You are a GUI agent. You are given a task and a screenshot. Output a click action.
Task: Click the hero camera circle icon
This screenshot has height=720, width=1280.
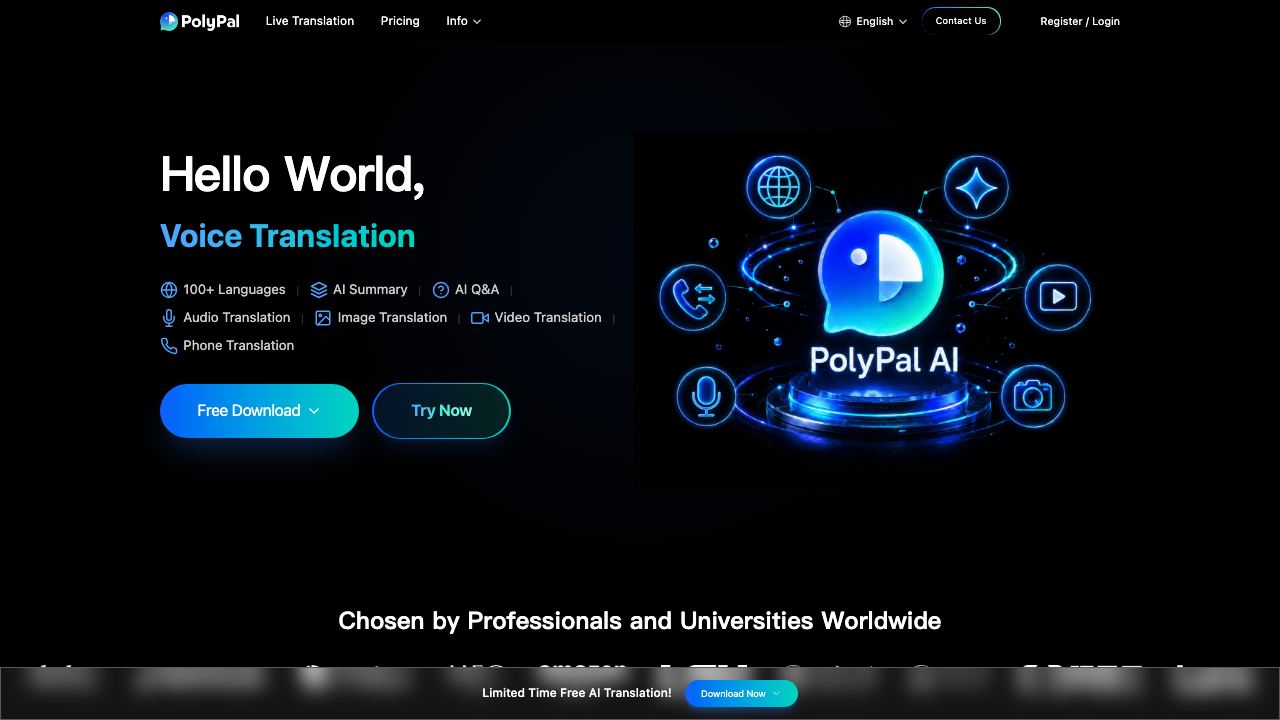(x=1033, y=397)
